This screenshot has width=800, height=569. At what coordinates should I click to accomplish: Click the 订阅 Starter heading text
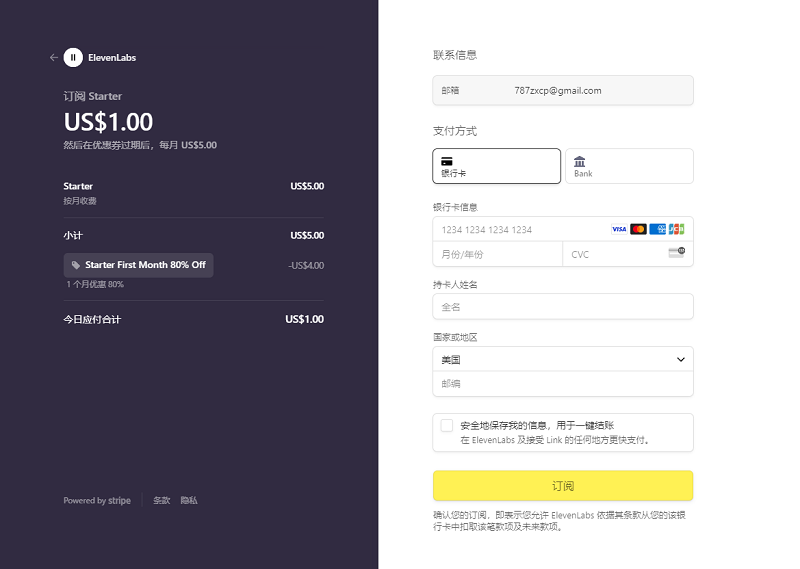[x=92, y=96]
